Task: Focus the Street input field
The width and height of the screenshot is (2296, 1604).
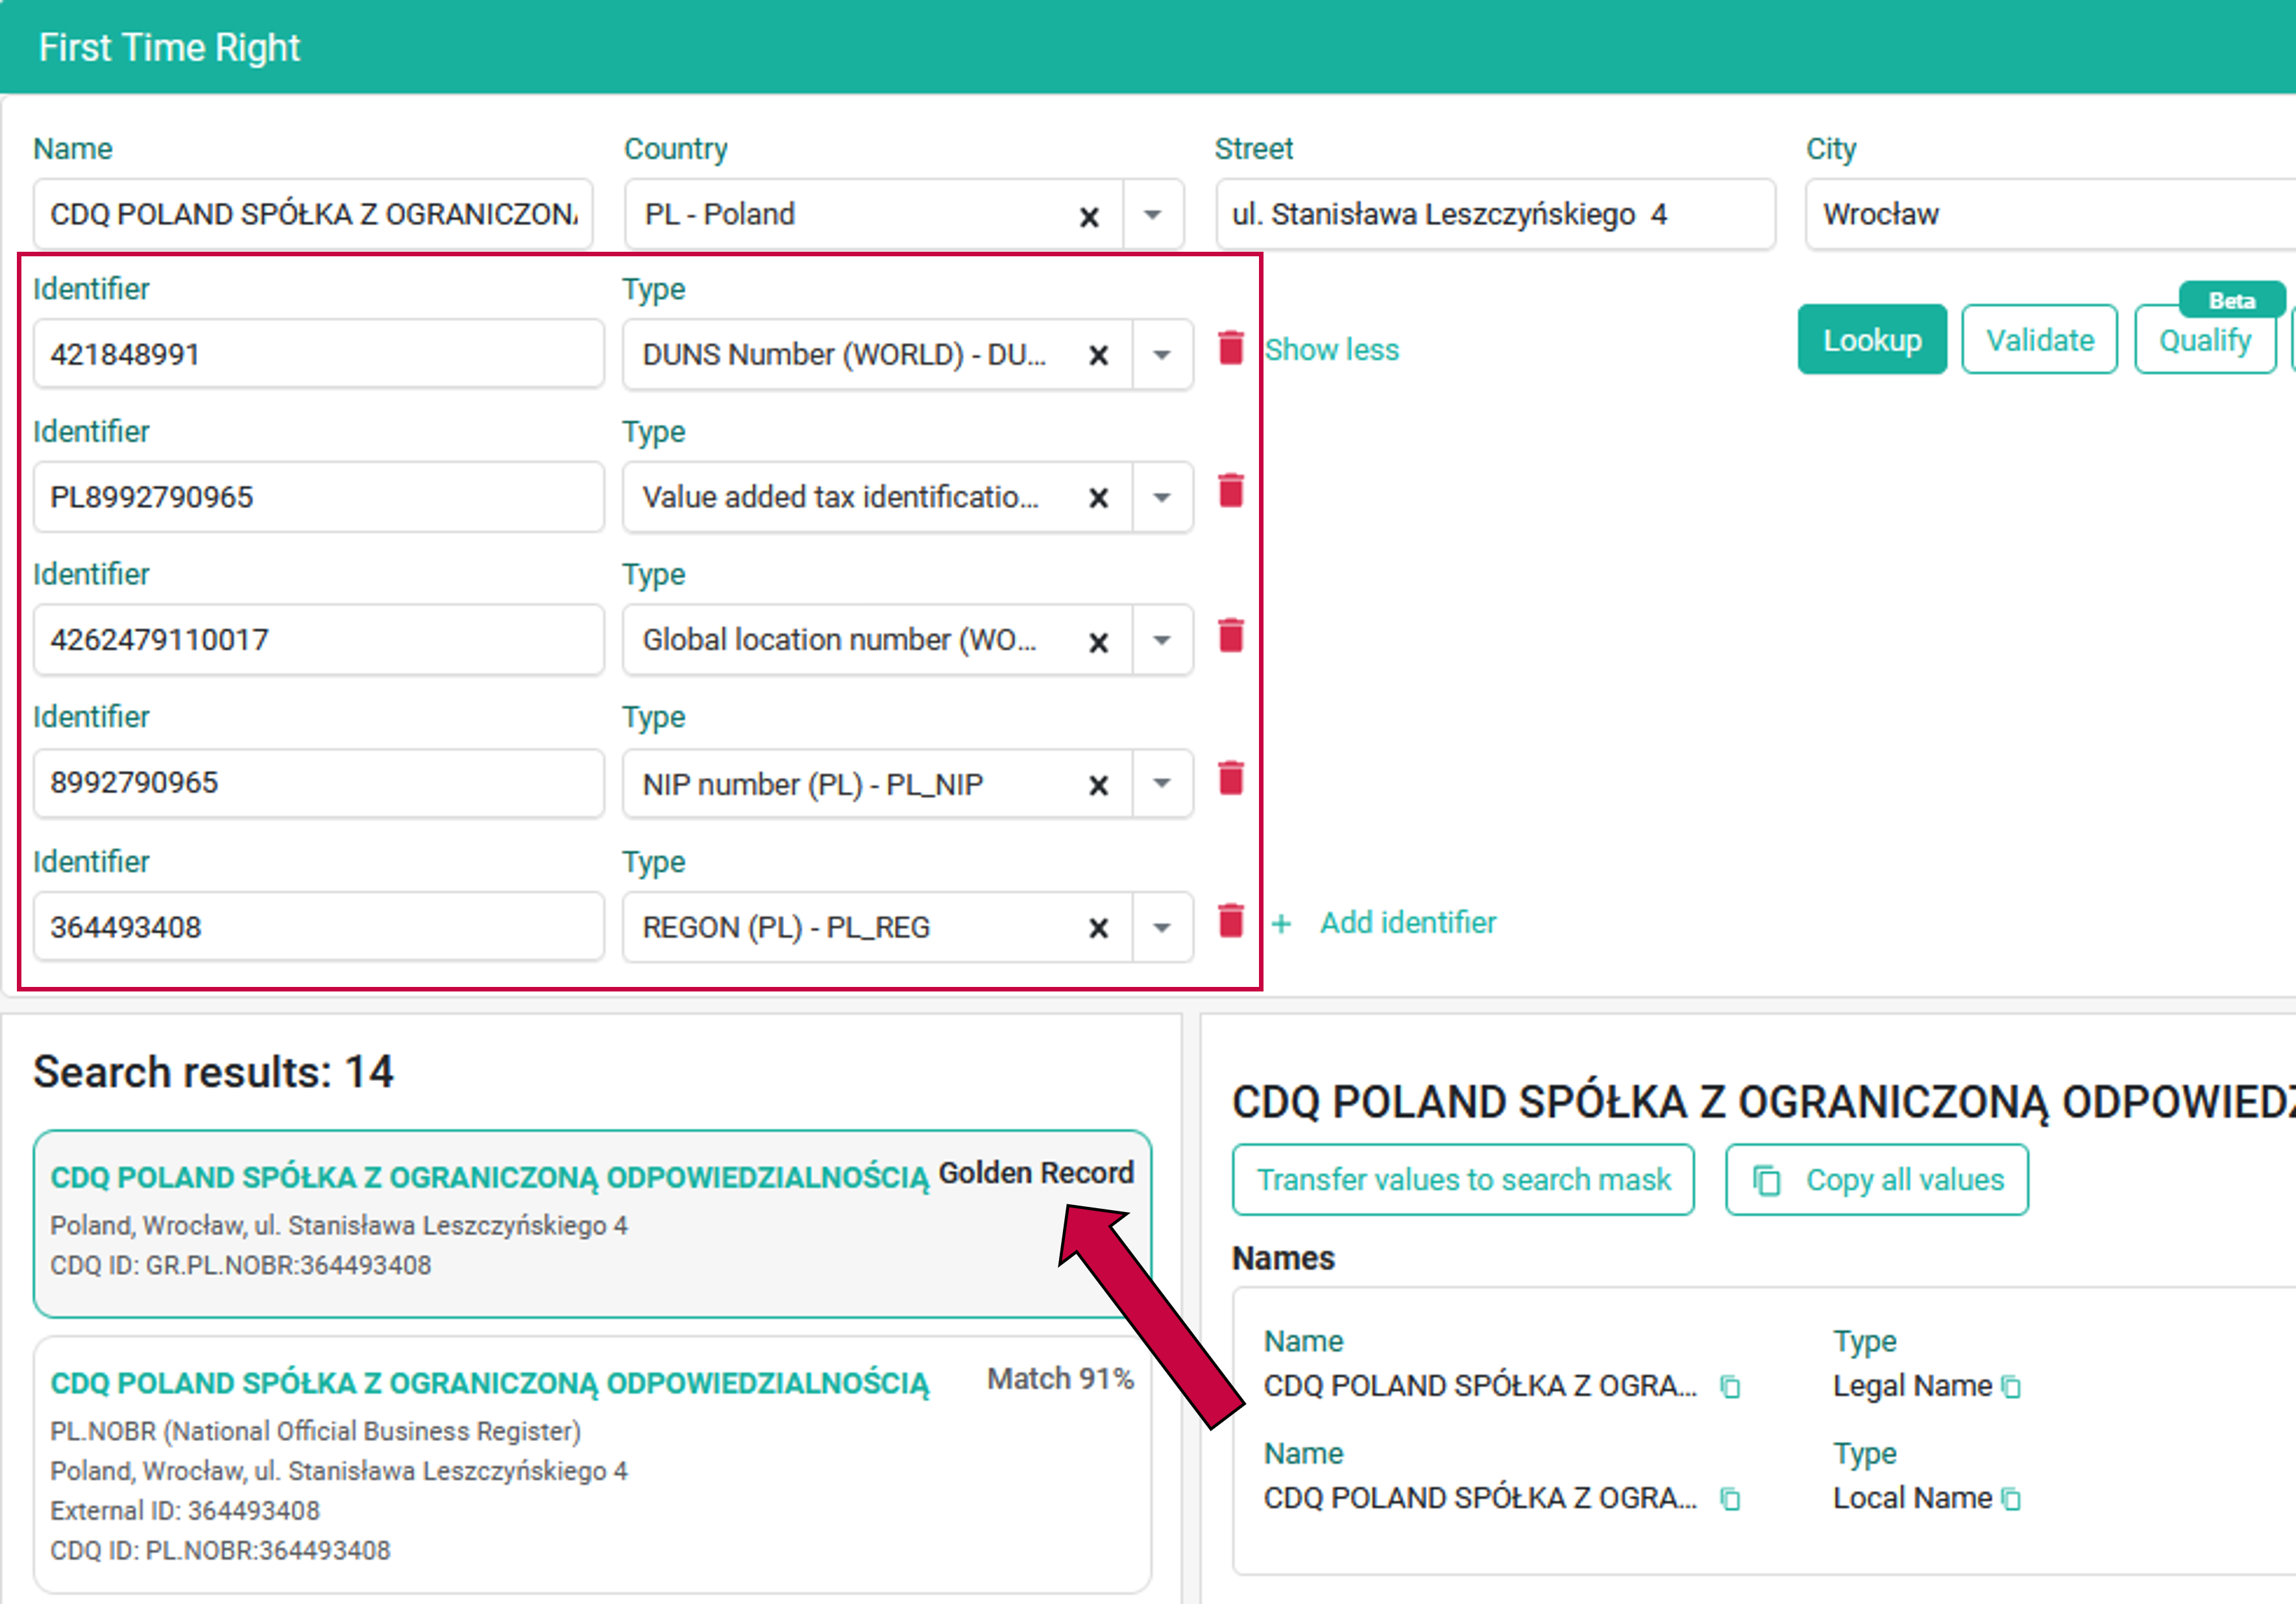Action: click(x=1495, y=214)
